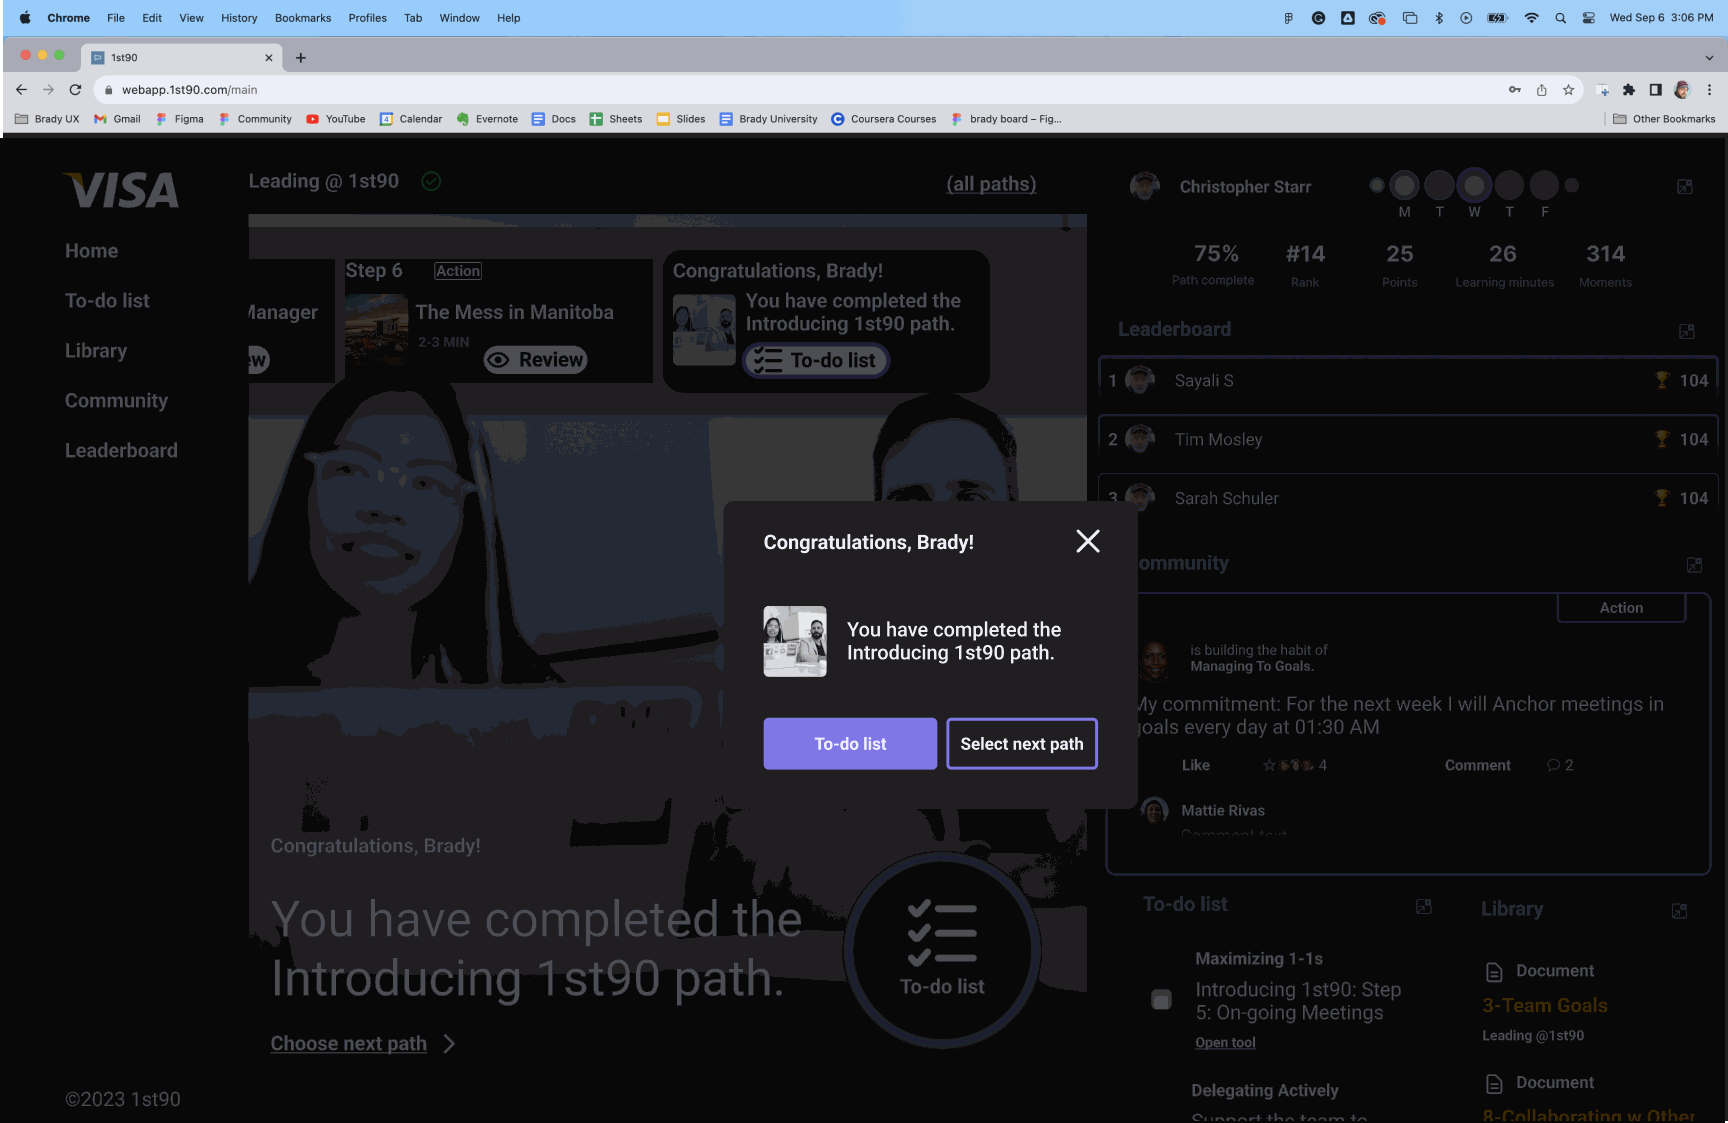Open the (all paths) link
1728x1123 pixels.
click(991, 184)
